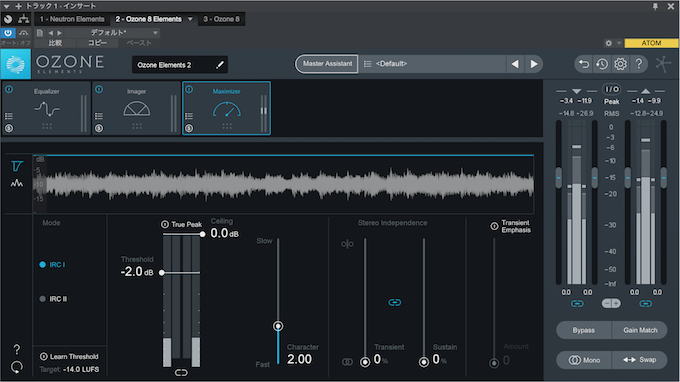Solo the Imager module
The width and height of the screenshot is (680, 382).
click(99, 128)
